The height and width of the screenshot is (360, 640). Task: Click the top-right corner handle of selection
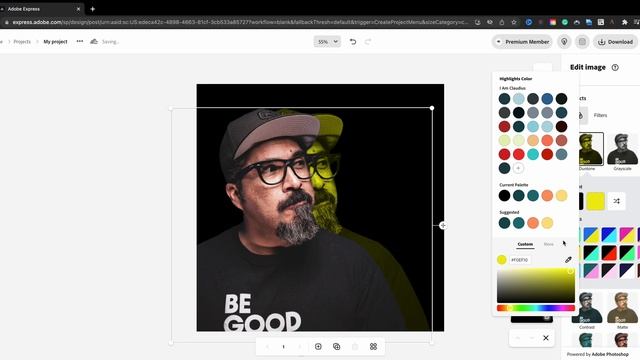pyautogui.click(x=432, y=108)
